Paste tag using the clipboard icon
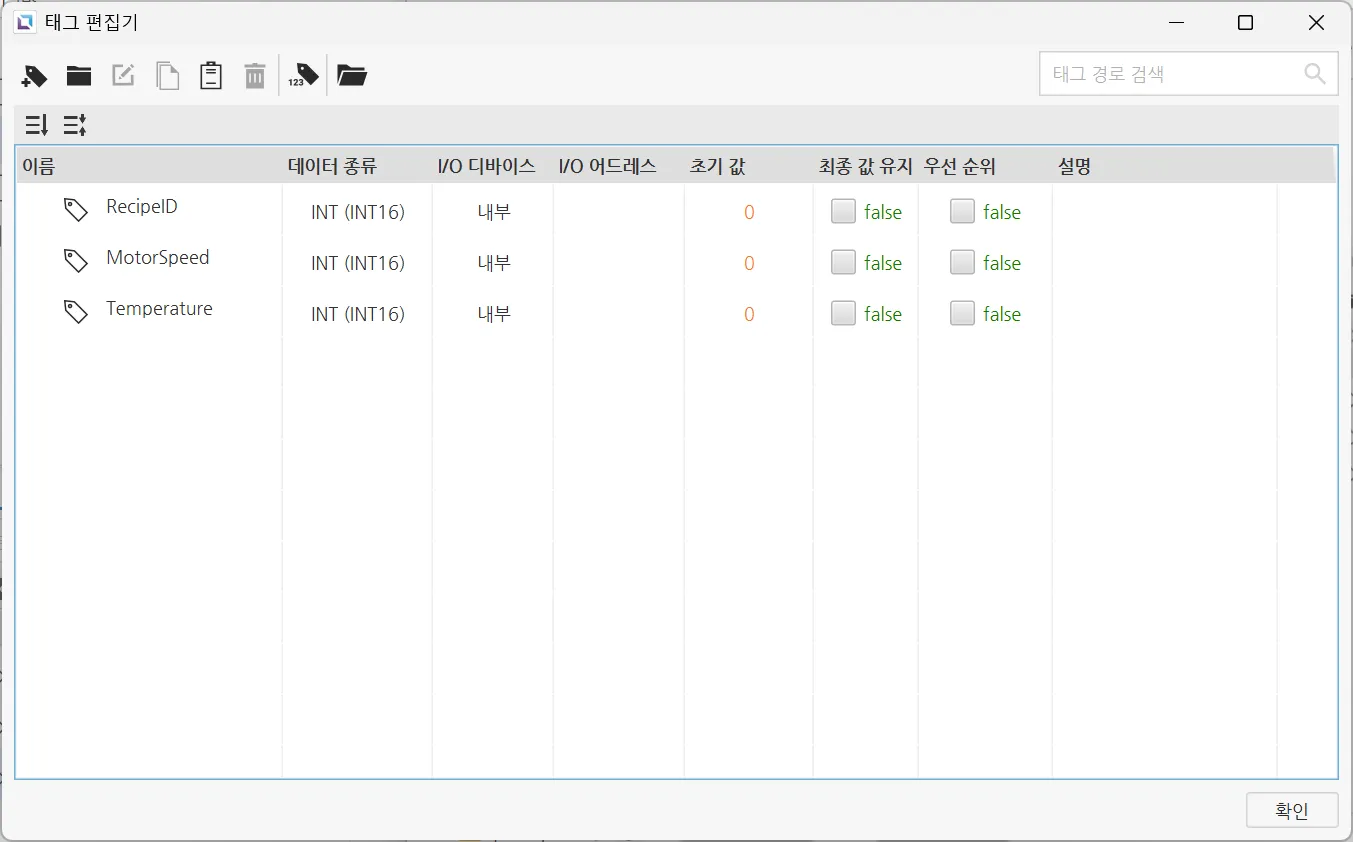 pyautogui.click(x=211, y=76)
